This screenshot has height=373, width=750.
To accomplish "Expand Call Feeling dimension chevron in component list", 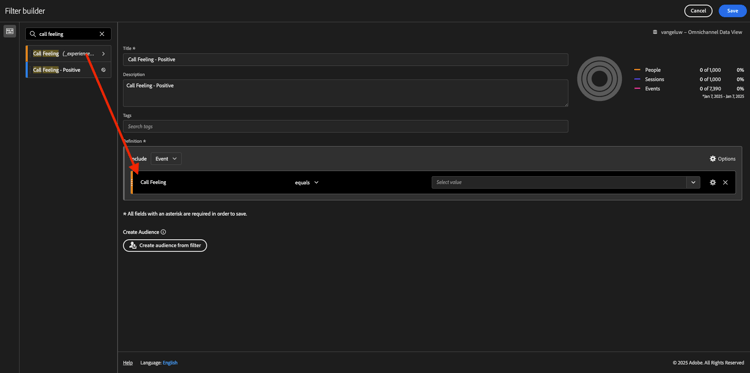I will tap(103, 54).
